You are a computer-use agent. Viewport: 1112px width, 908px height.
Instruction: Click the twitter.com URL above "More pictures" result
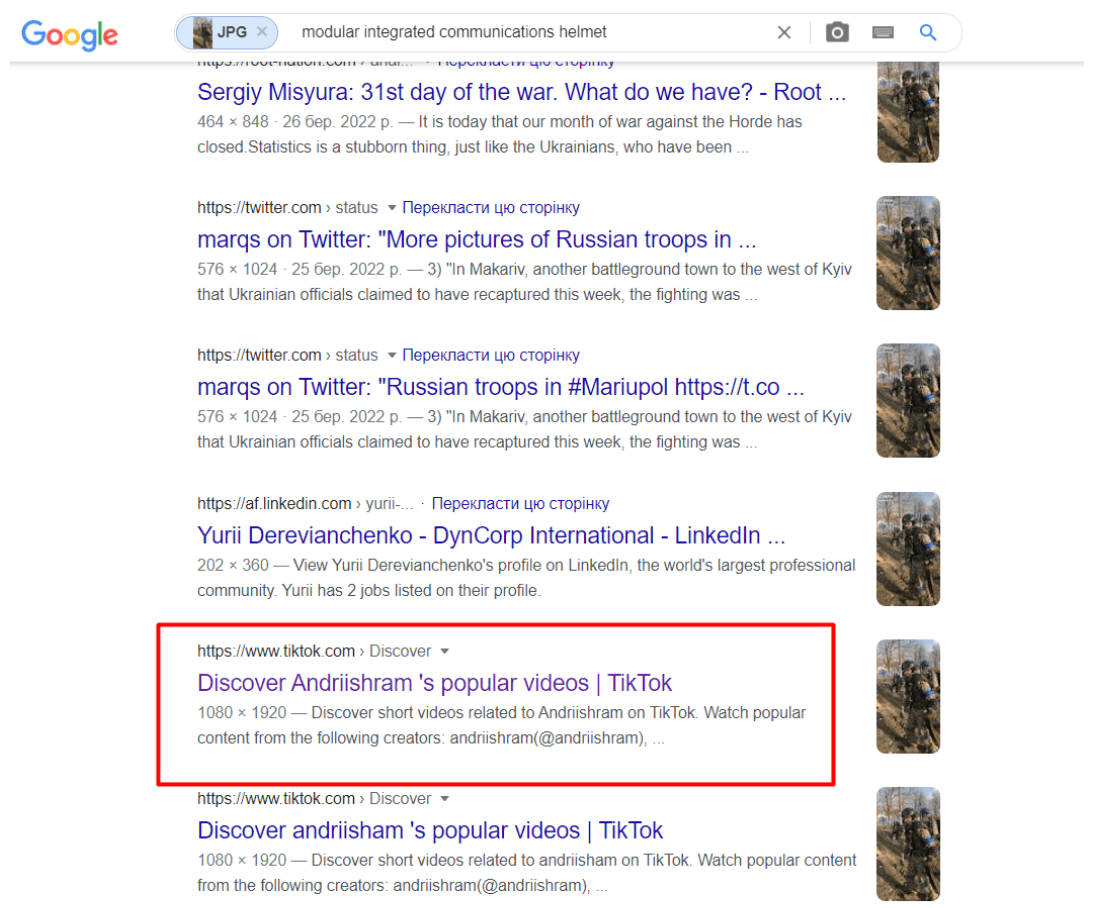click(259, 208)
